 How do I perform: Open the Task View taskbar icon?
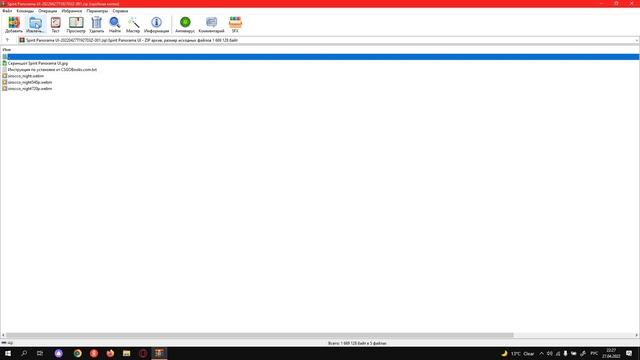[x=40, y=353]
